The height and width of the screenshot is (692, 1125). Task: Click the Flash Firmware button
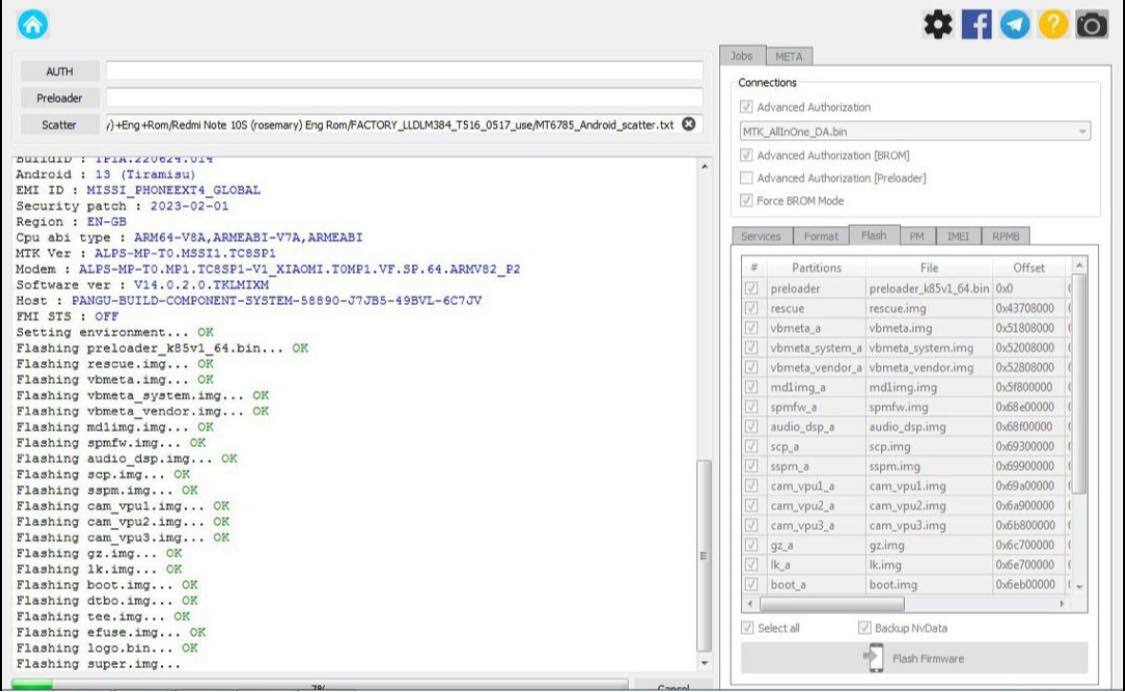click(x=914, y=658)
